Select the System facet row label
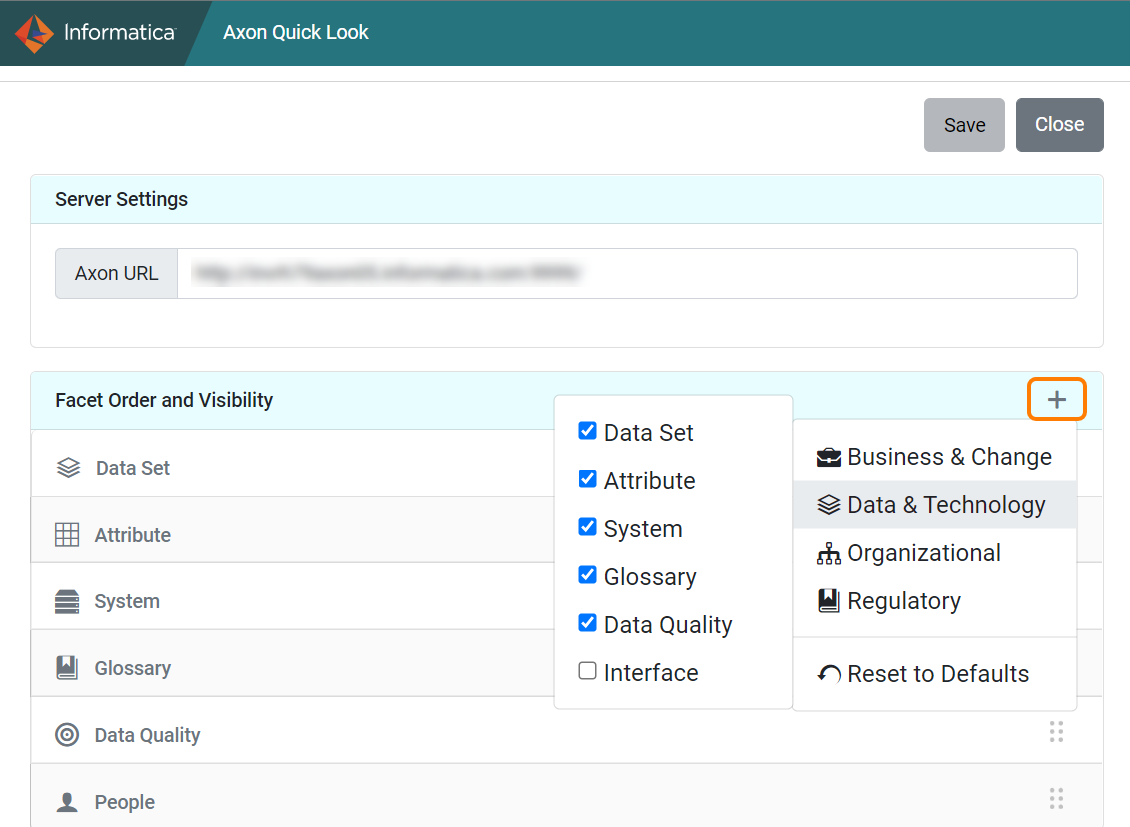 pos(127,602)
